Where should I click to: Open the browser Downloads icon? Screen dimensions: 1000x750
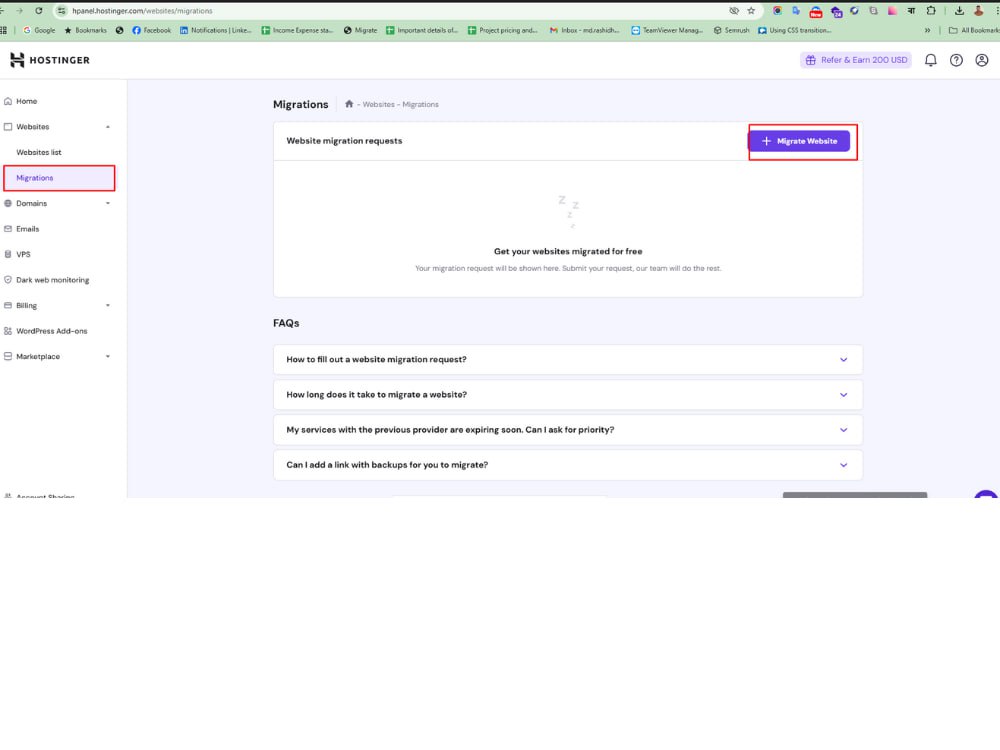coord(959,11)
